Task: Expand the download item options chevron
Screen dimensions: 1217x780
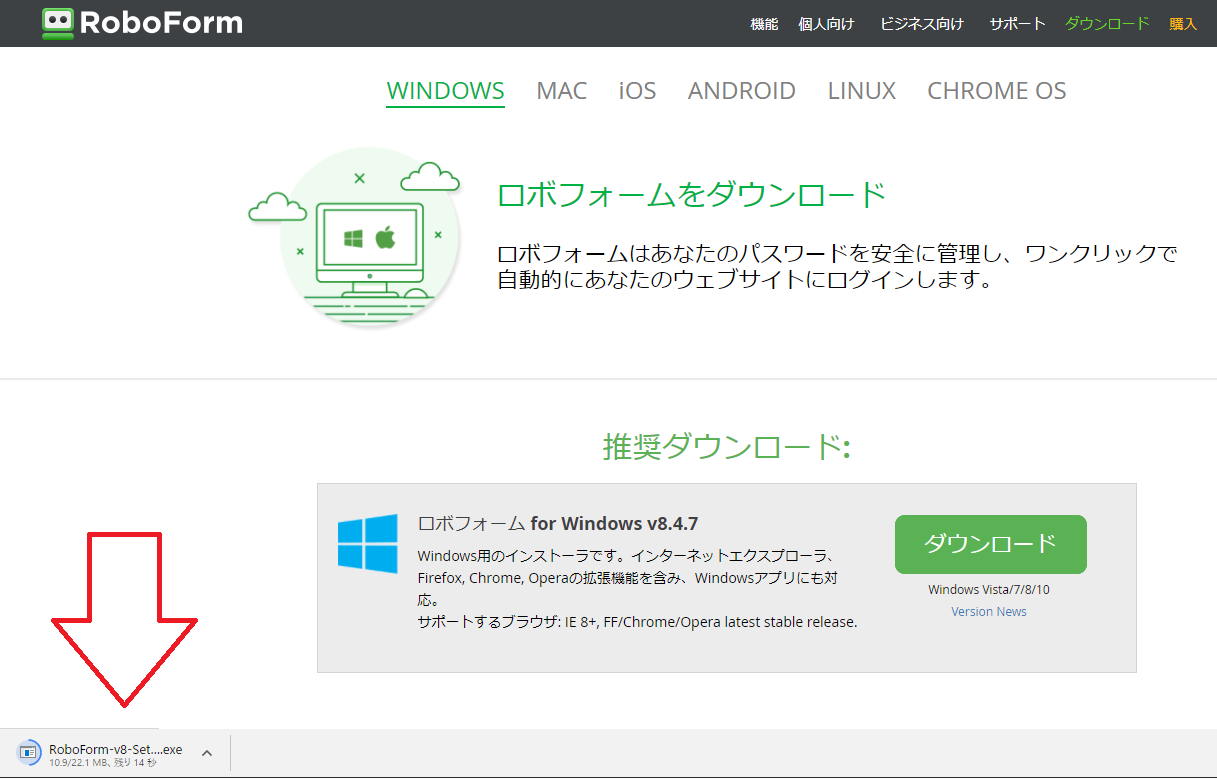Action: click(207, 753)
